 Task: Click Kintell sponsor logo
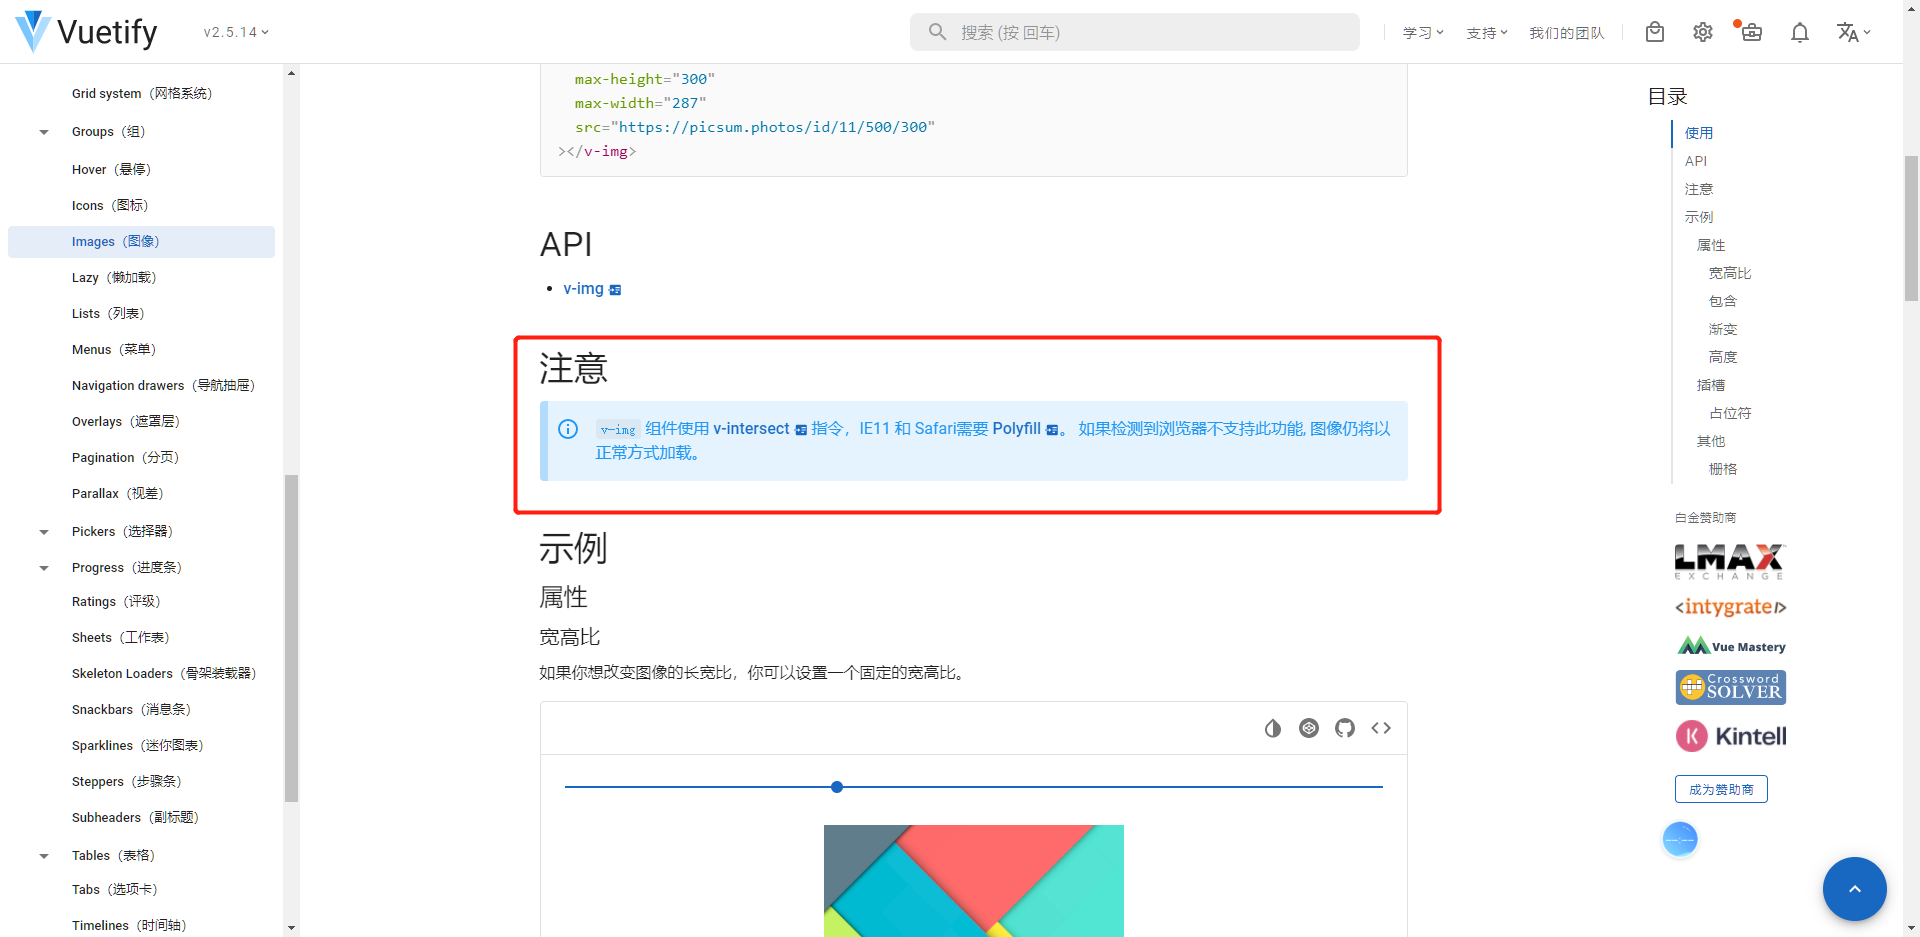(x=1731, y=736)
